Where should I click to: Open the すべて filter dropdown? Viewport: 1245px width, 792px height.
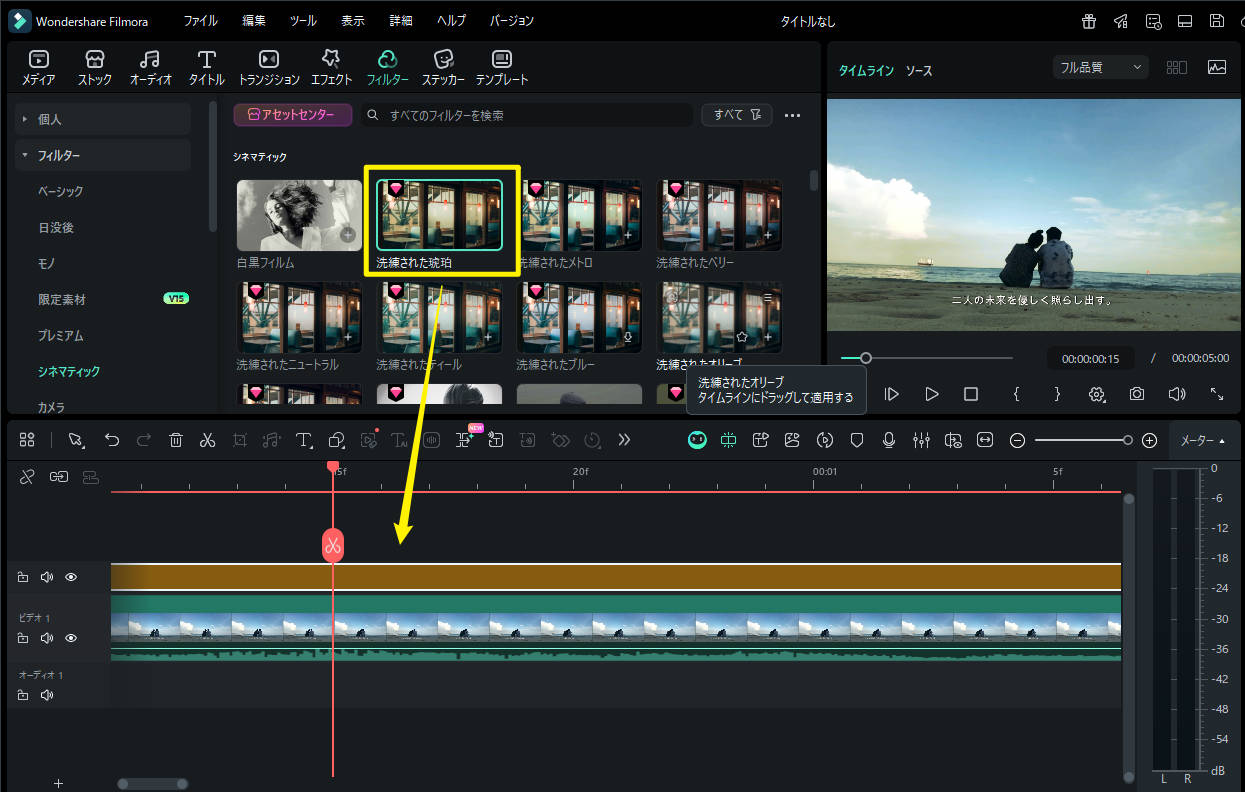(736, 115)
